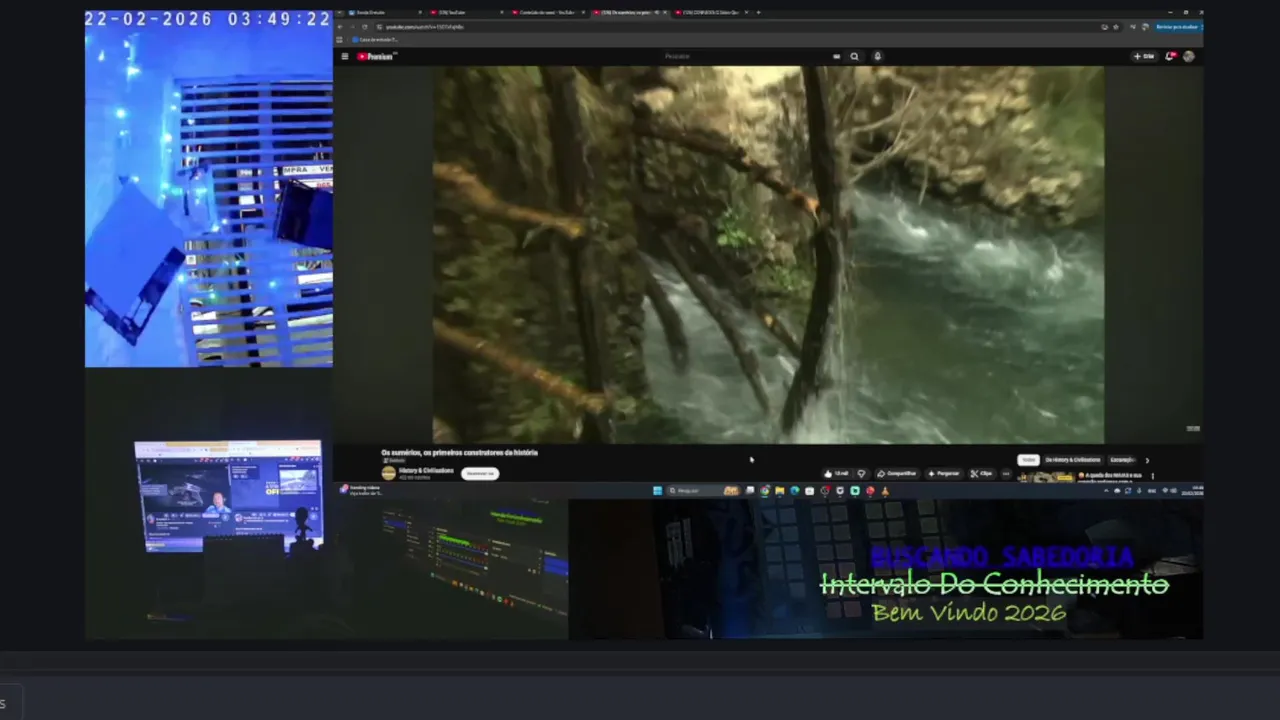Open the browser extensions icon

click(1133, 27)
